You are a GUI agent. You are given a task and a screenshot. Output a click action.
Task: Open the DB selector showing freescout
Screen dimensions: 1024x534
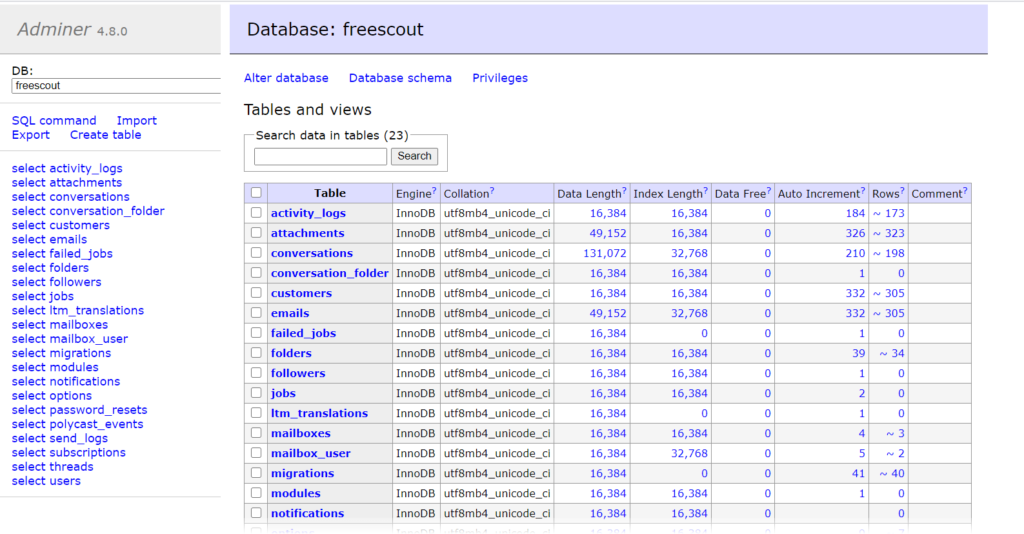coord(116,86)
